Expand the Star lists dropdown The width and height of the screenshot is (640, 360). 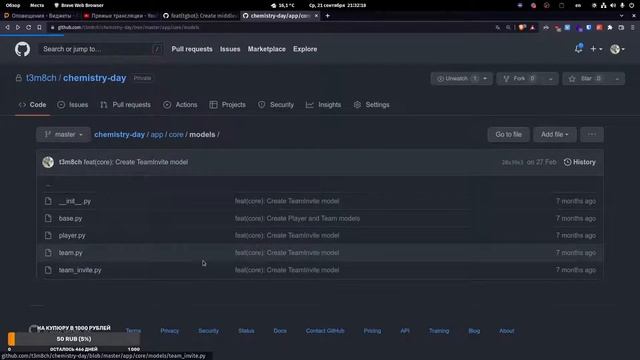point(617,78)
